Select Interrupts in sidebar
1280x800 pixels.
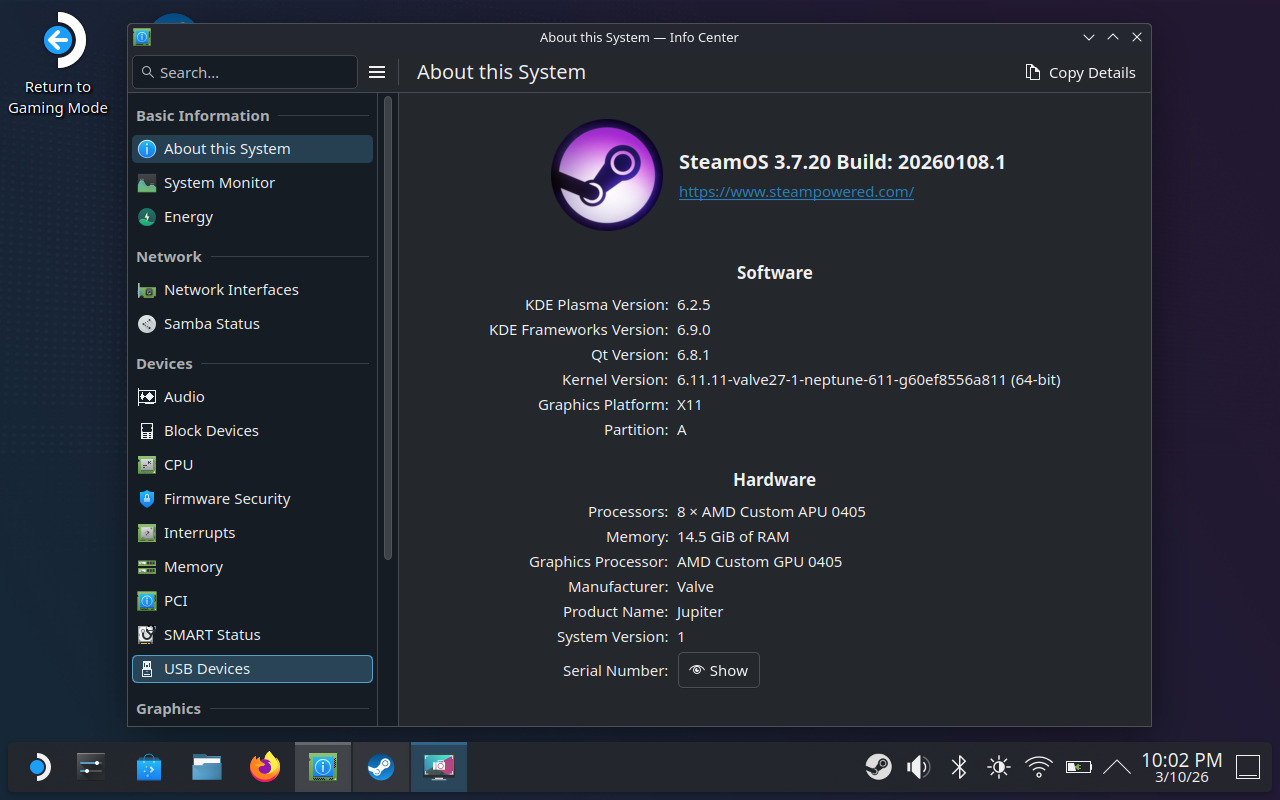pyautogui.click(x=252, y=533)
